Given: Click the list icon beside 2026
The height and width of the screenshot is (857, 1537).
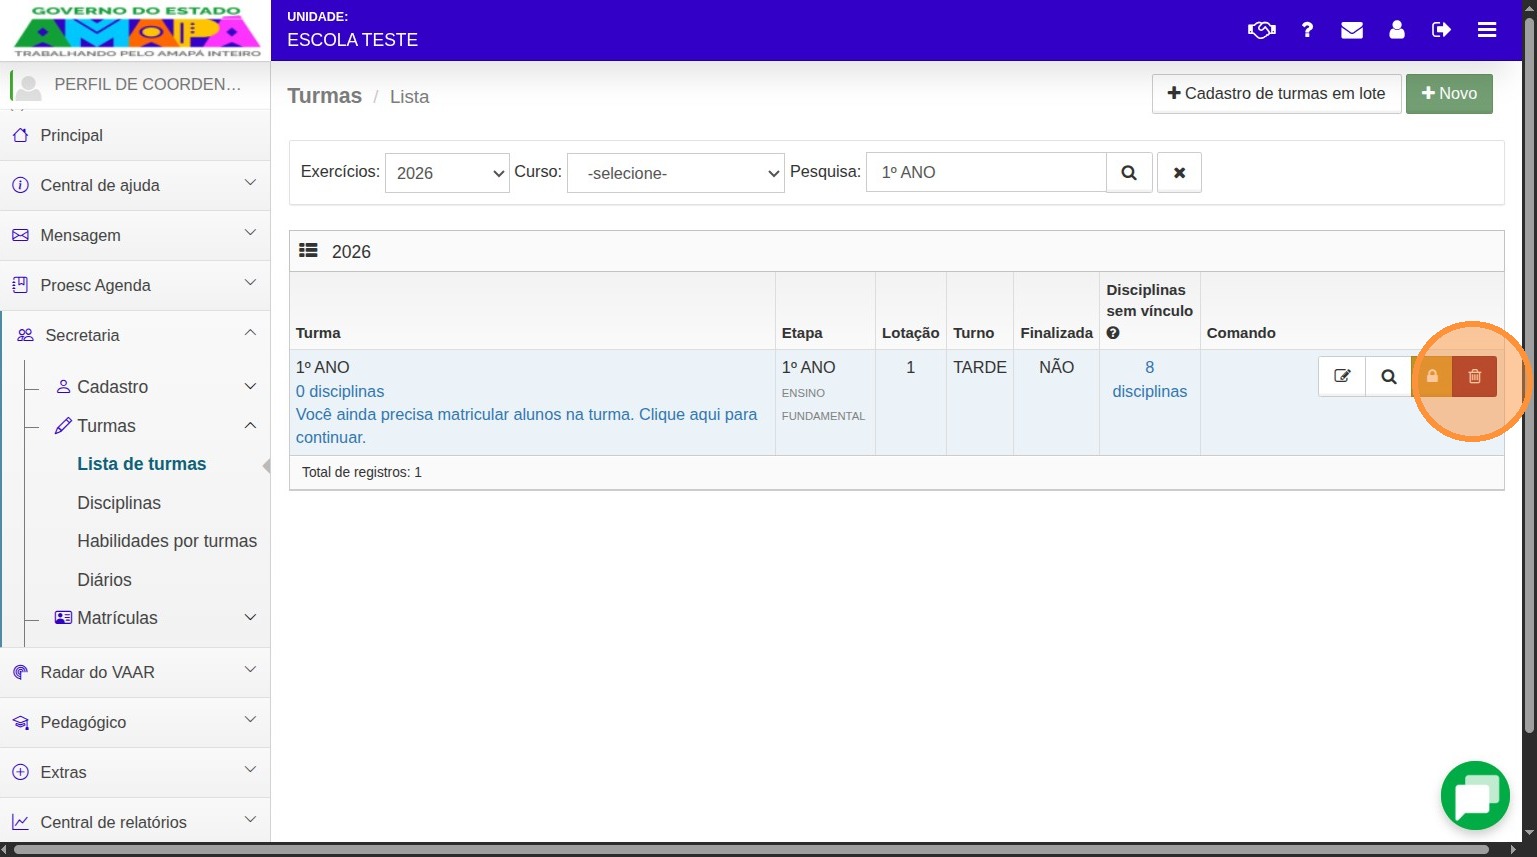Looking at the screenshot, I should click(308, 251).
